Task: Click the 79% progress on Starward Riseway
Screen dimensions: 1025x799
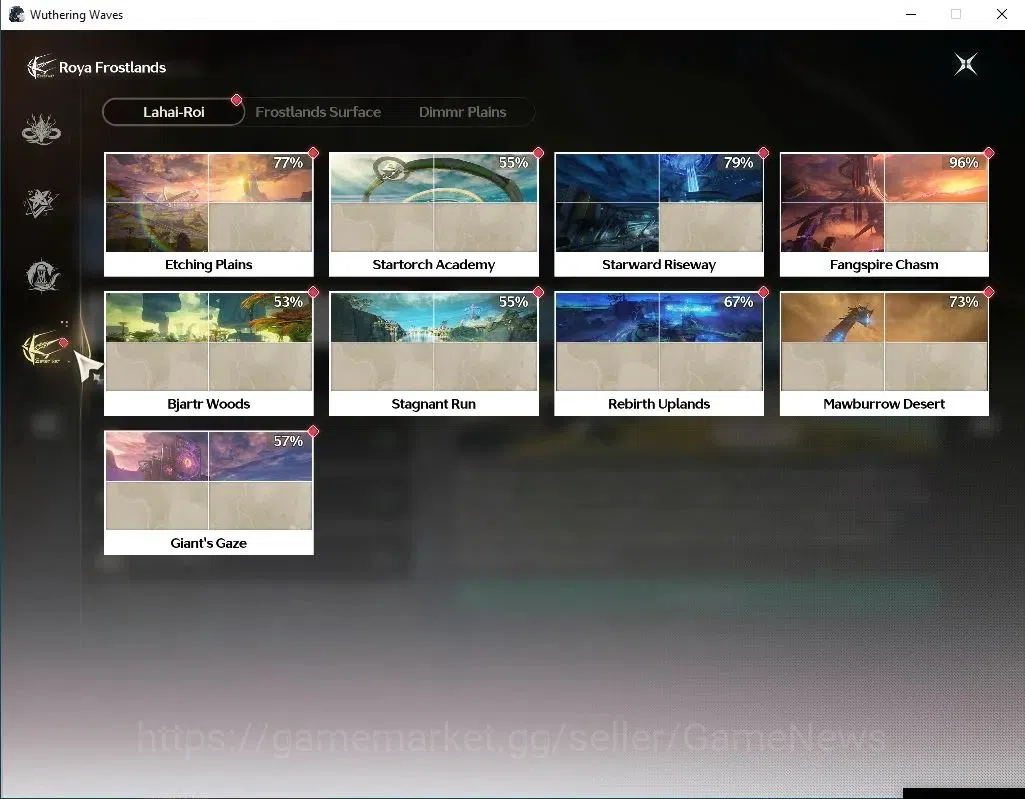Action: point(739,163)
